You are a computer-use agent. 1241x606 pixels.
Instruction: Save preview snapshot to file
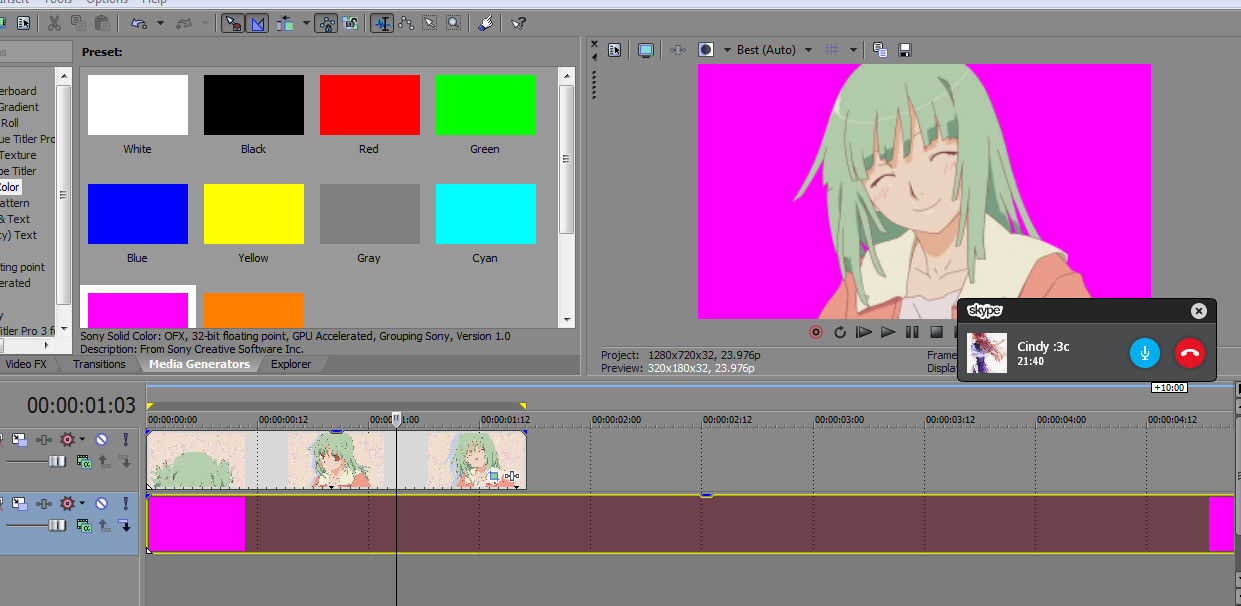[904, 49]
